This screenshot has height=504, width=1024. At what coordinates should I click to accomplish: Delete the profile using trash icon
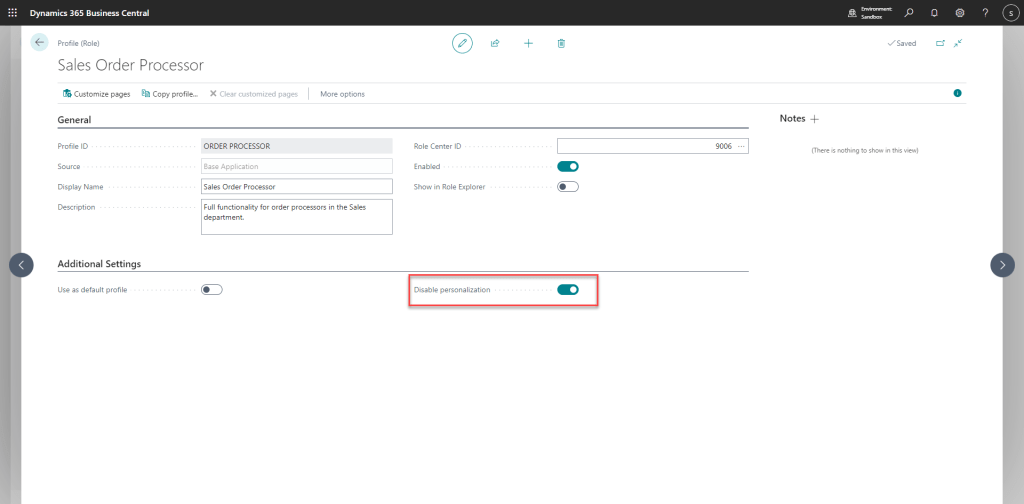[561, 43]
